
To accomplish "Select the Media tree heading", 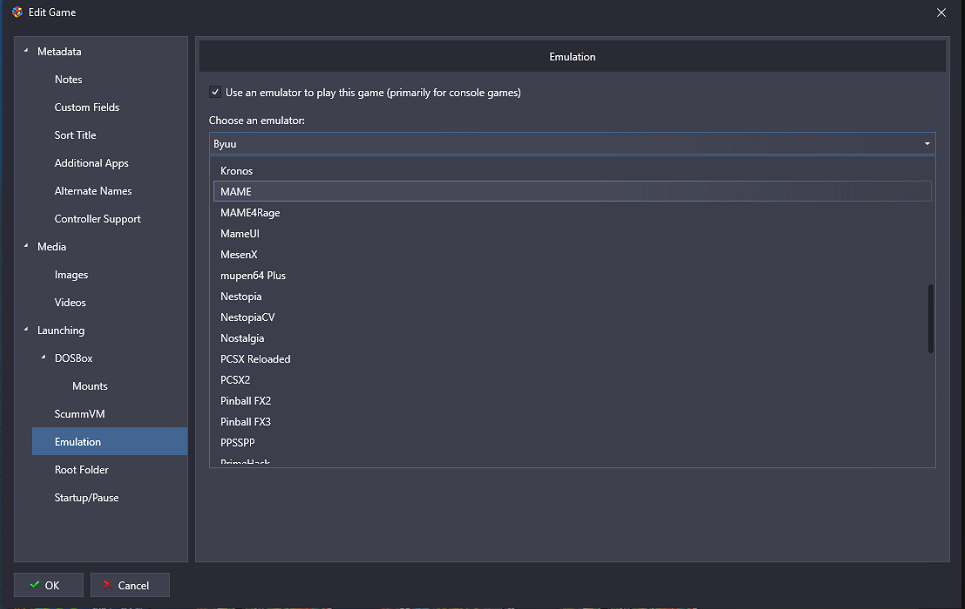I will (x=52, y=247).
